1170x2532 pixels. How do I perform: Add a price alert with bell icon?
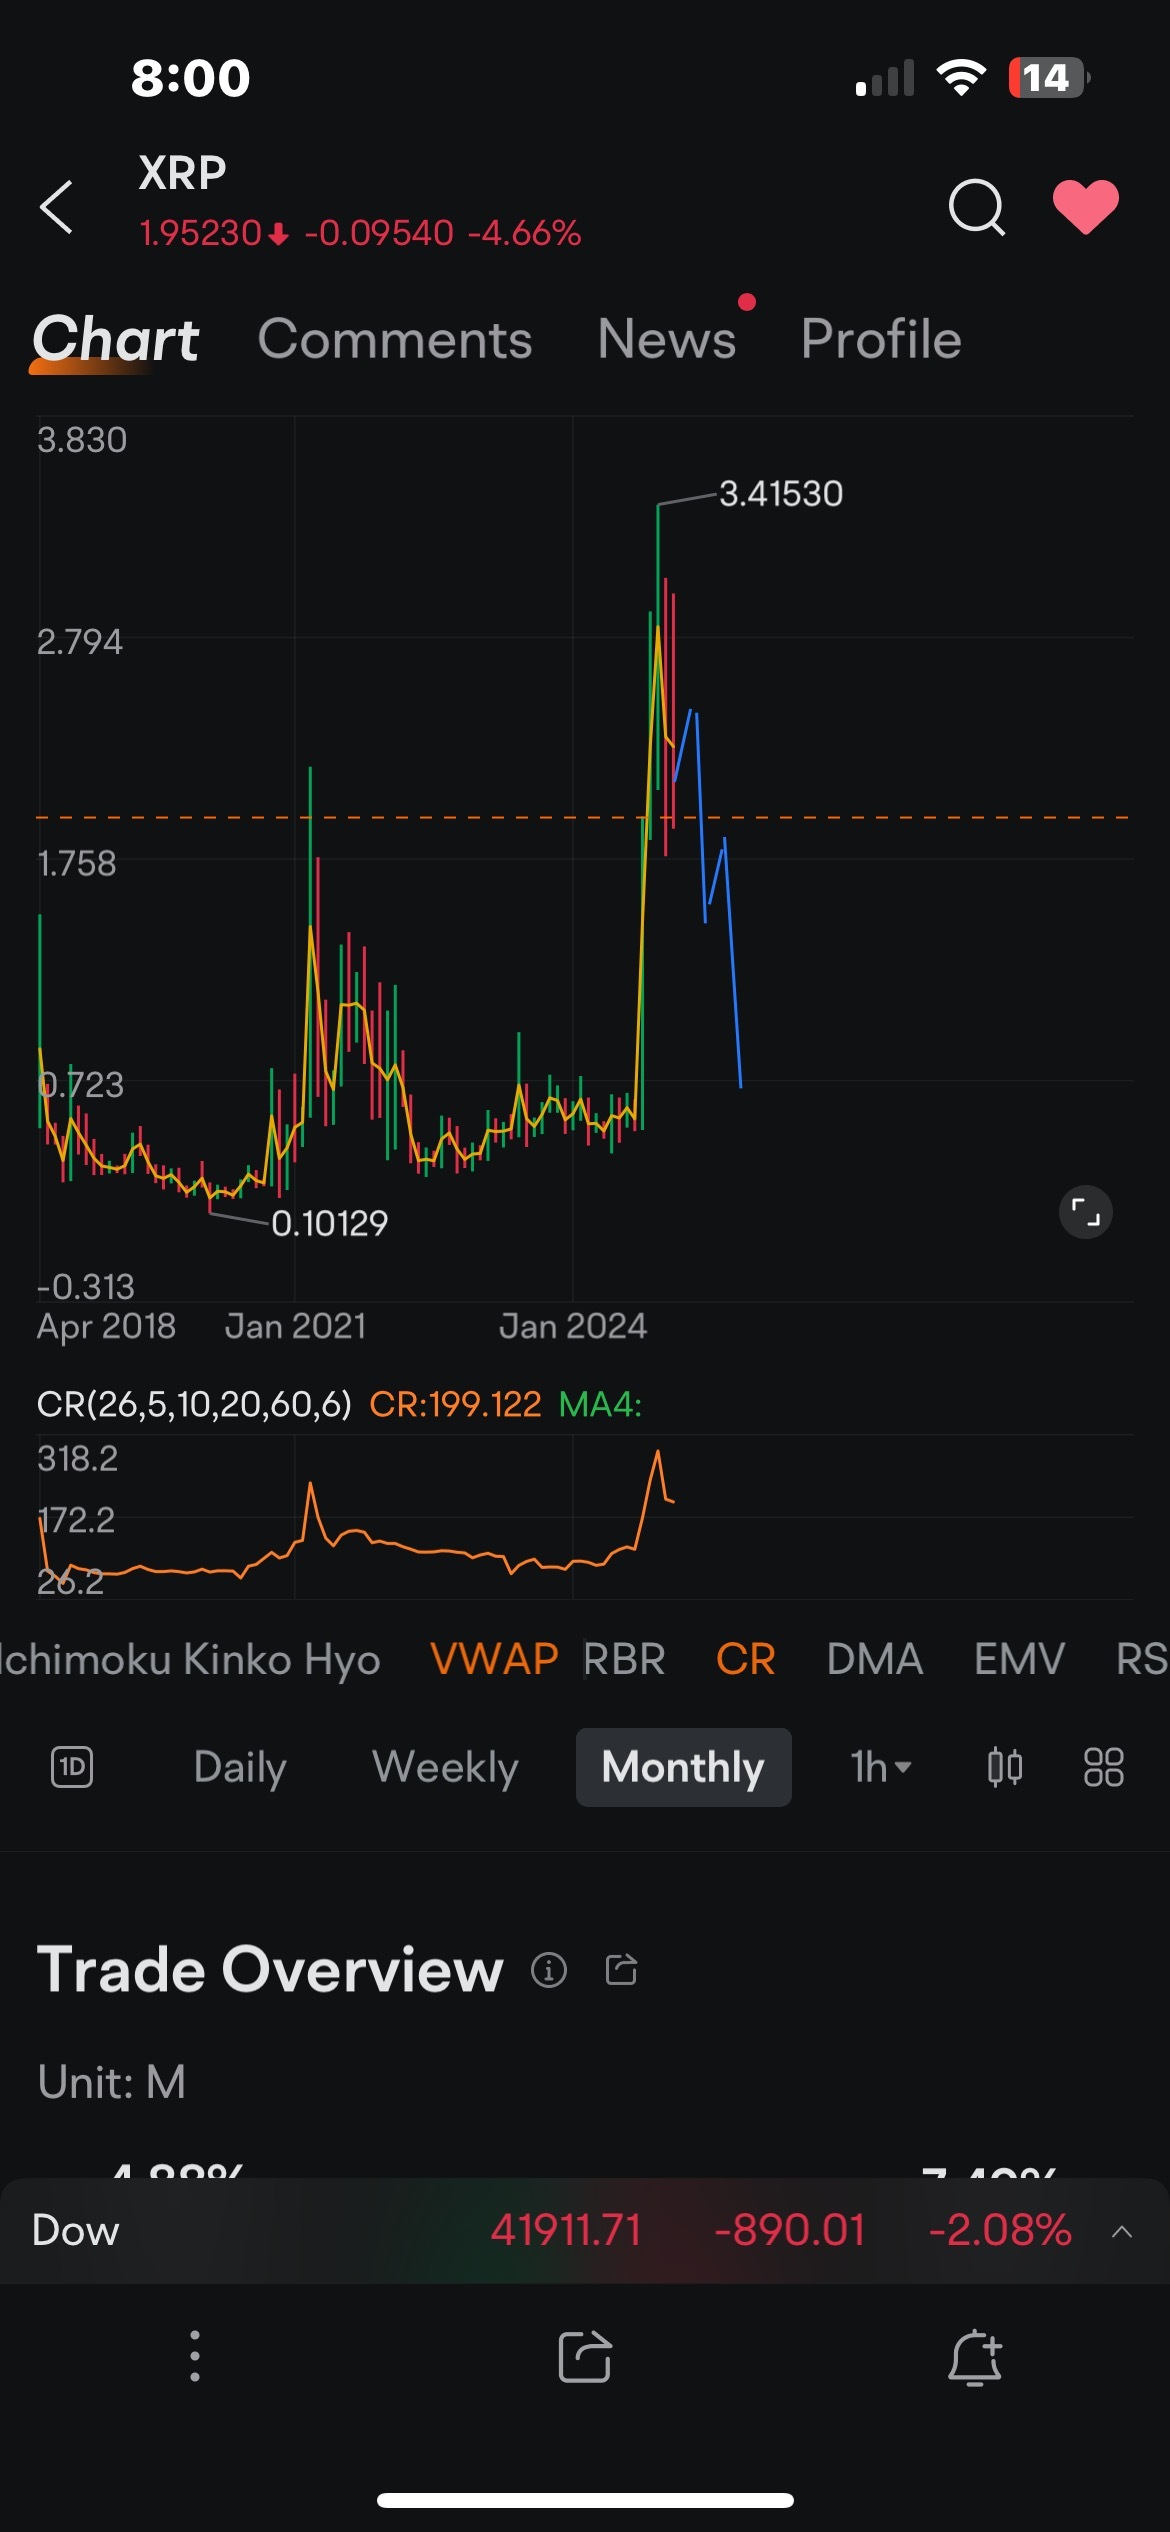[975, 2356]
